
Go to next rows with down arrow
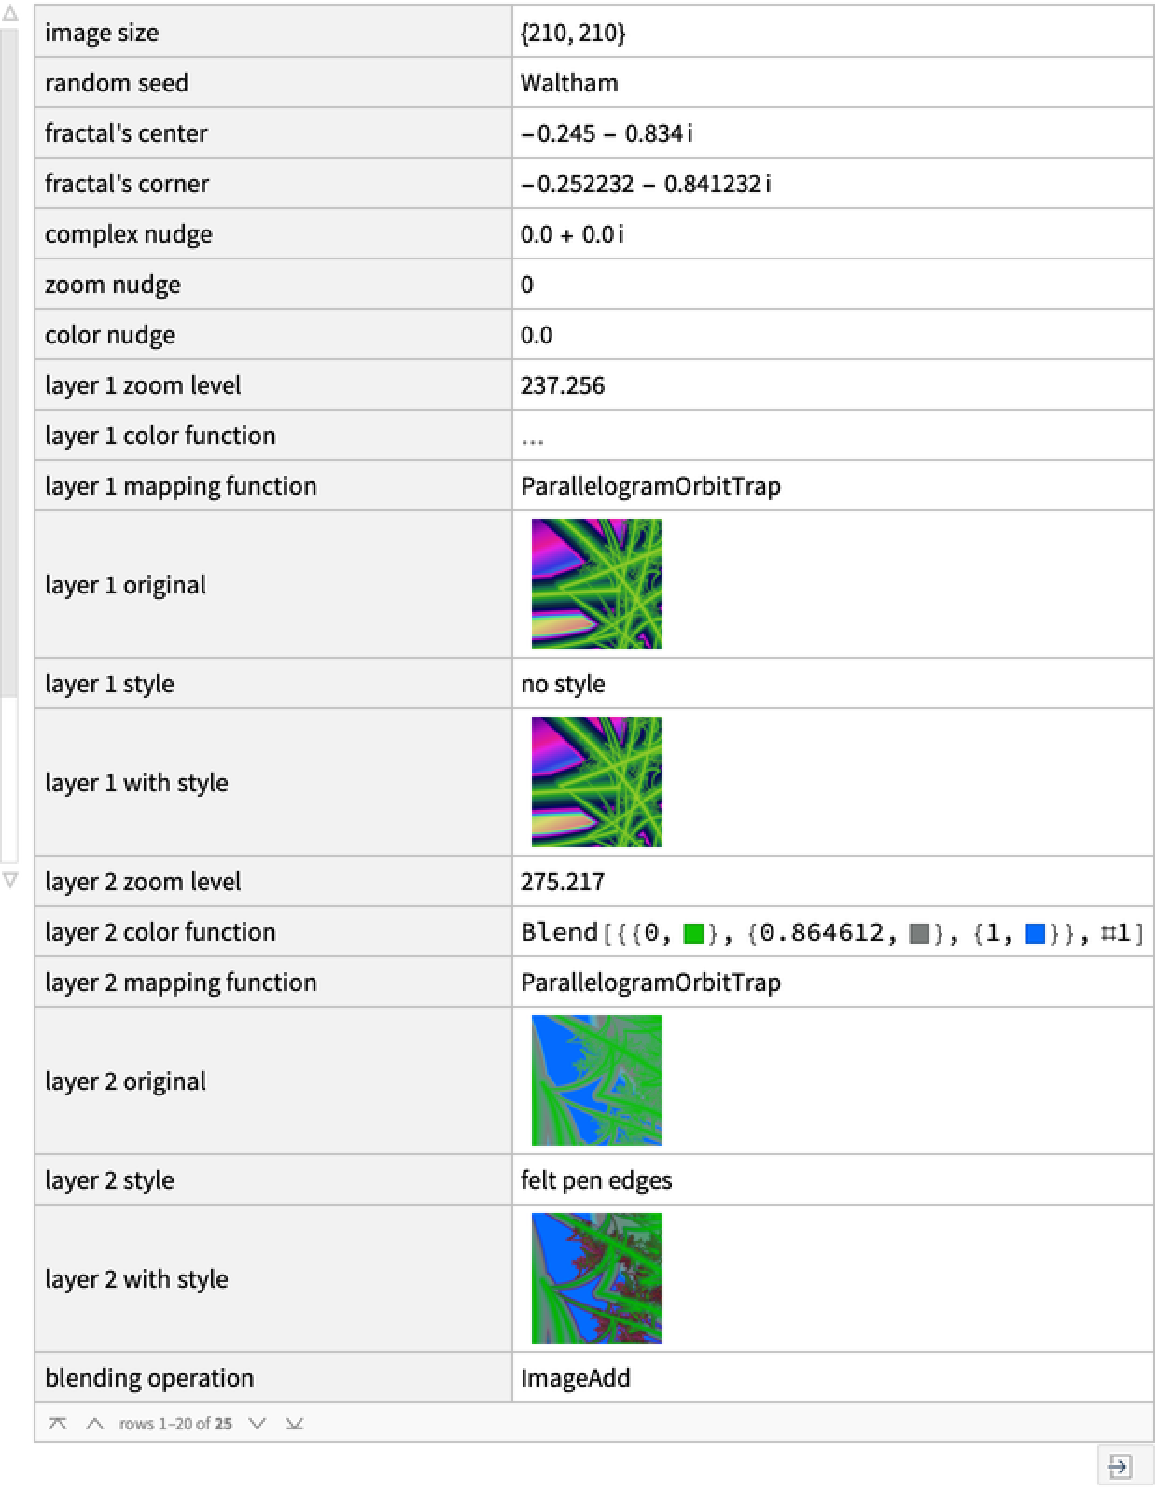point(258,1423)
